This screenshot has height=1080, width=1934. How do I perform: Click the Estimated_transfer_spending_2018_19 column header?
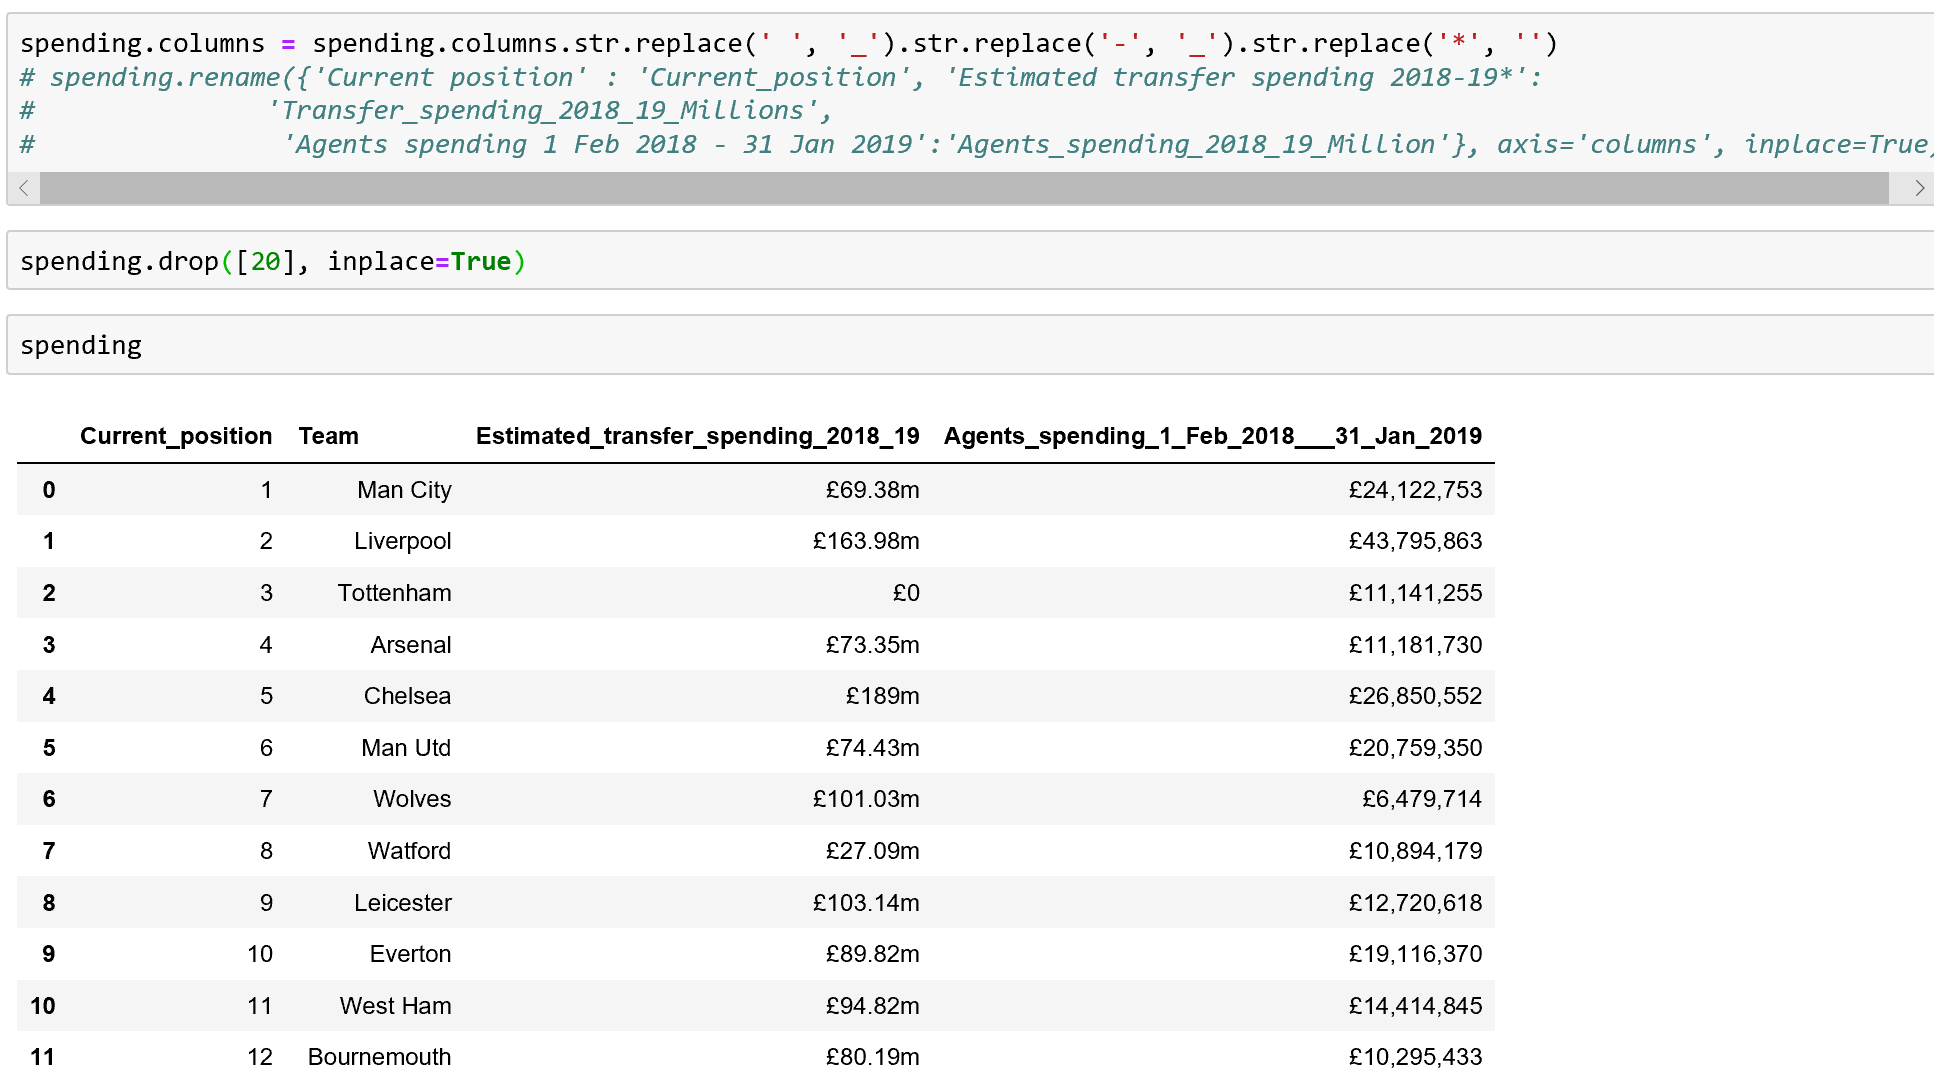pos(697,436)
